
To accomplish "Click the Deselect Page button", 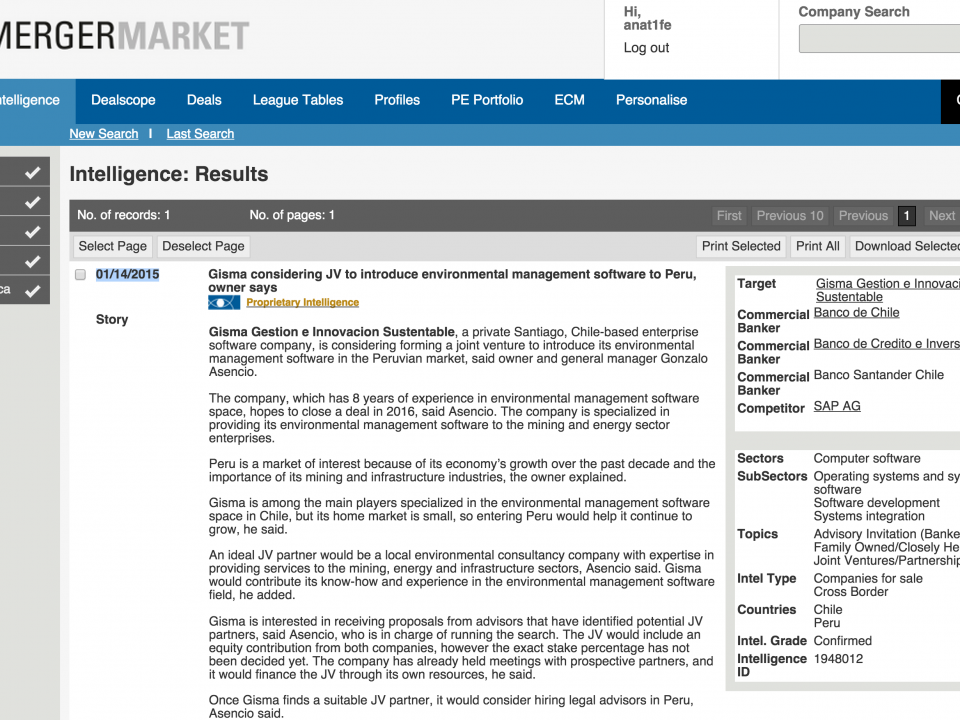I will (x=203, y=246).
